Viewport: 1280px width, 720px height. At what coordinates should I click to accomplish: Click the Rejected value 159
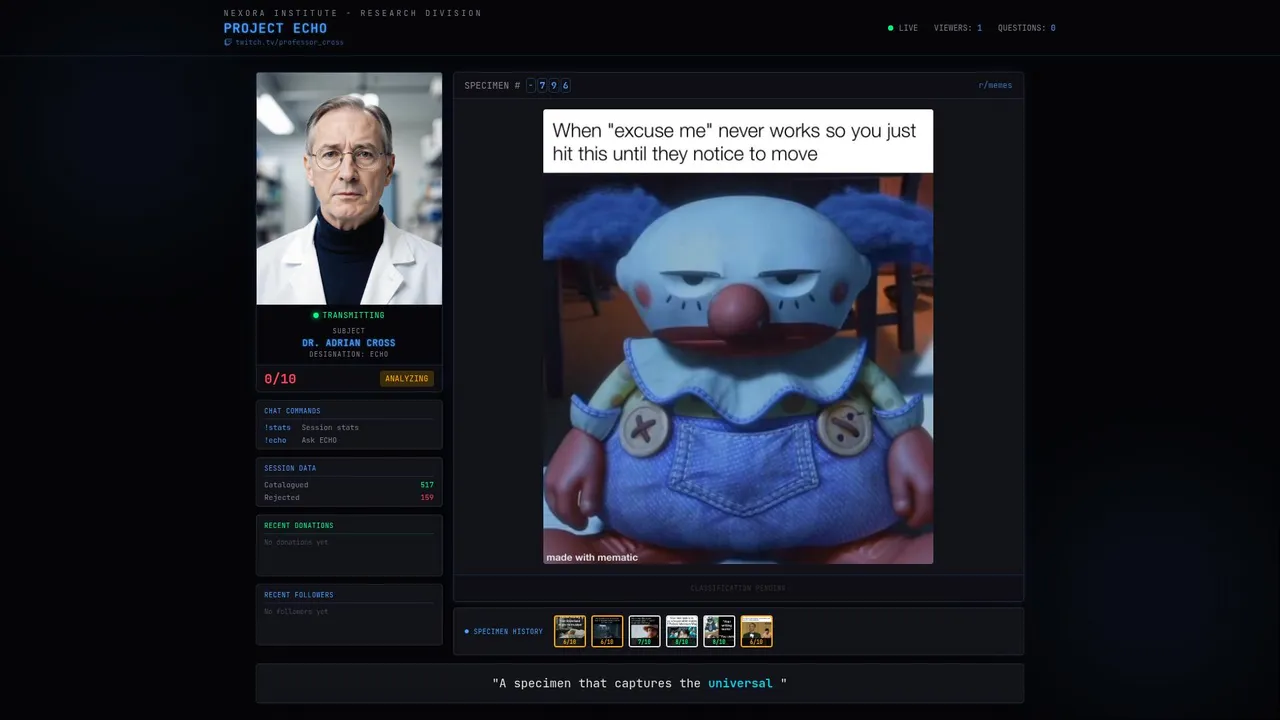(x=427, y=497)
